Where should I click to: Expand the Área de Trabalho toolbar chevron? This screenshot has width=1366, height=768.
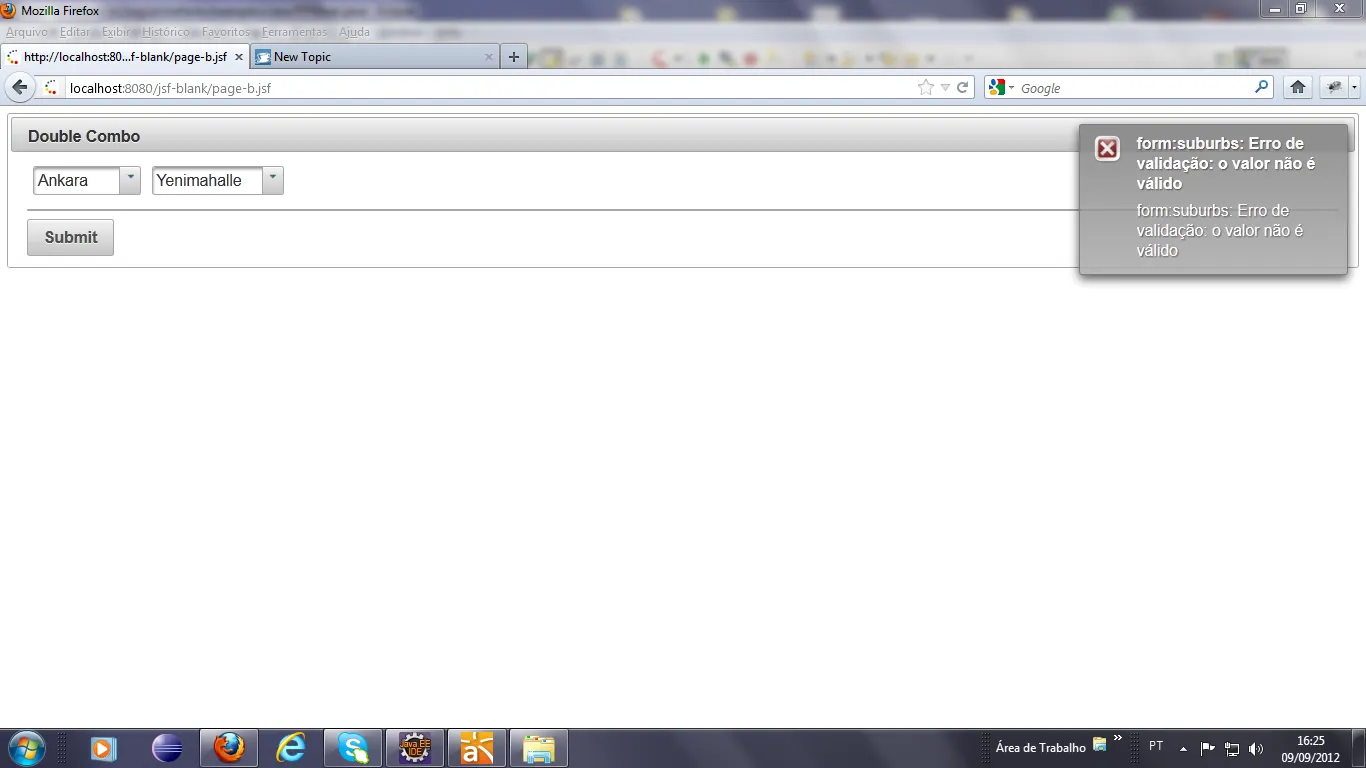click(1118, 740)
